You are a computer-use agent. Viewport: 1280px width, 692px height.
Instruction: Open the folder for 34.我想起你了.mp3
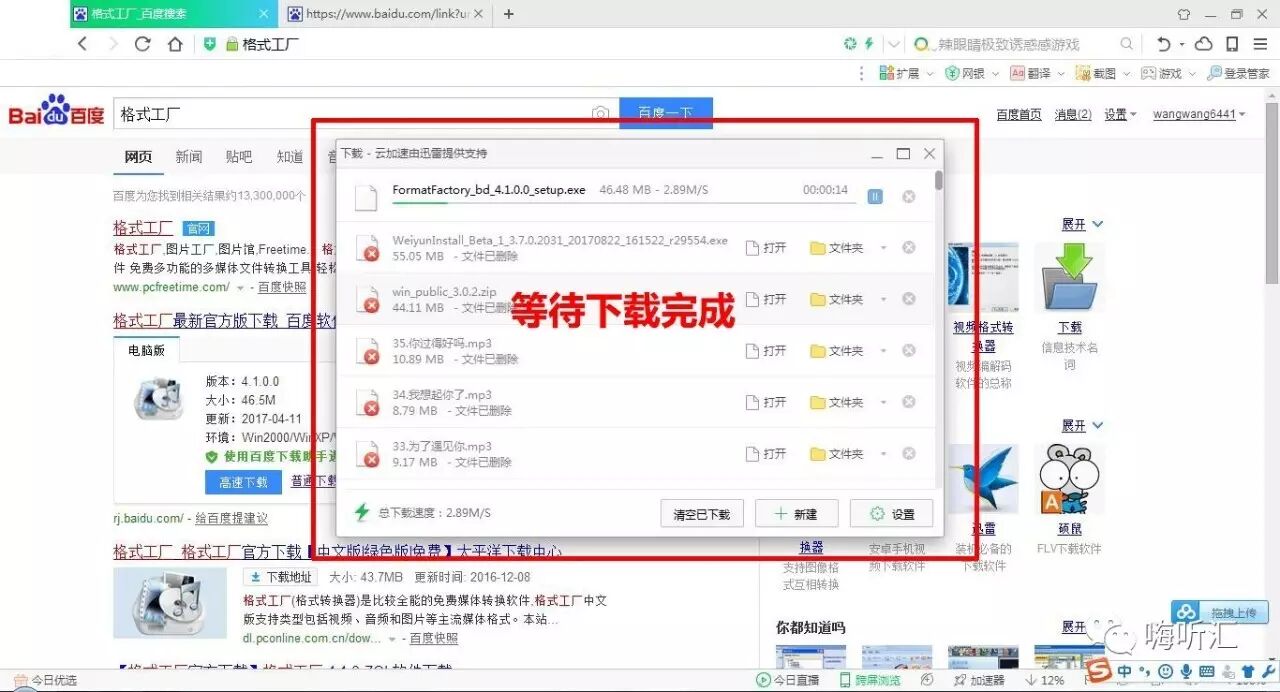point(836,402)
